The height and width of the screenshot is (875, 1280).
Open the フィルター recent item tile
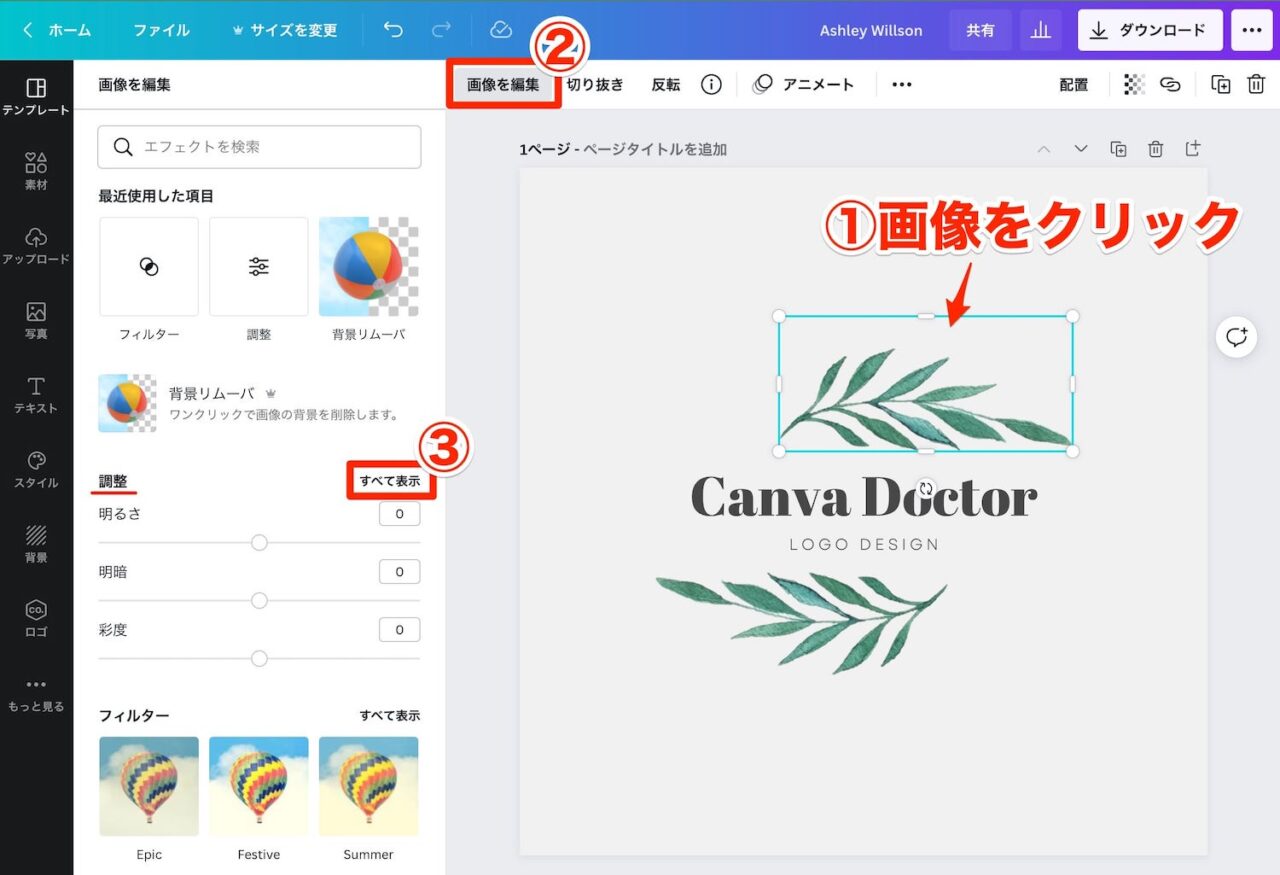tap(149, 267)
